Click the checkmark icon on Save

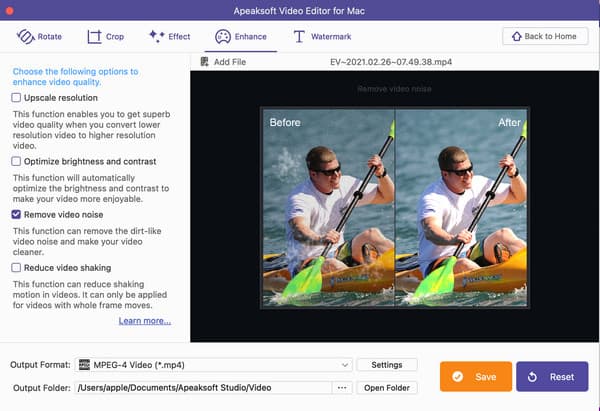pyautogui.click(x=457, y=377)
